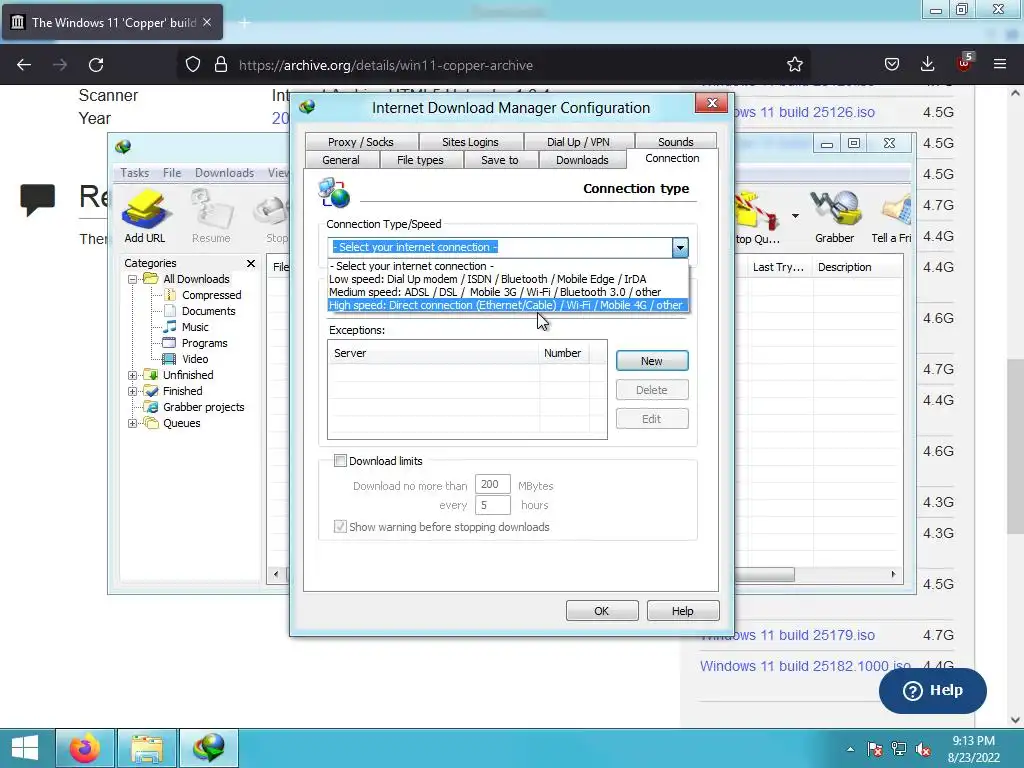This screenshot has height=768, width=1024.
Task: Click the Firefox taskbar icon
Action: (85, 748)
